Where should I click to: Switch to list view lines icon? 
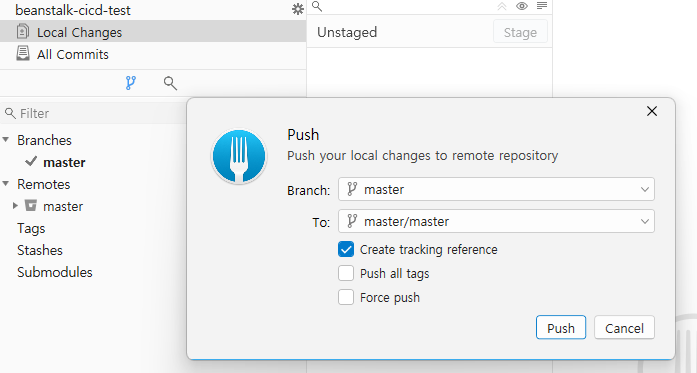(542, 6)
